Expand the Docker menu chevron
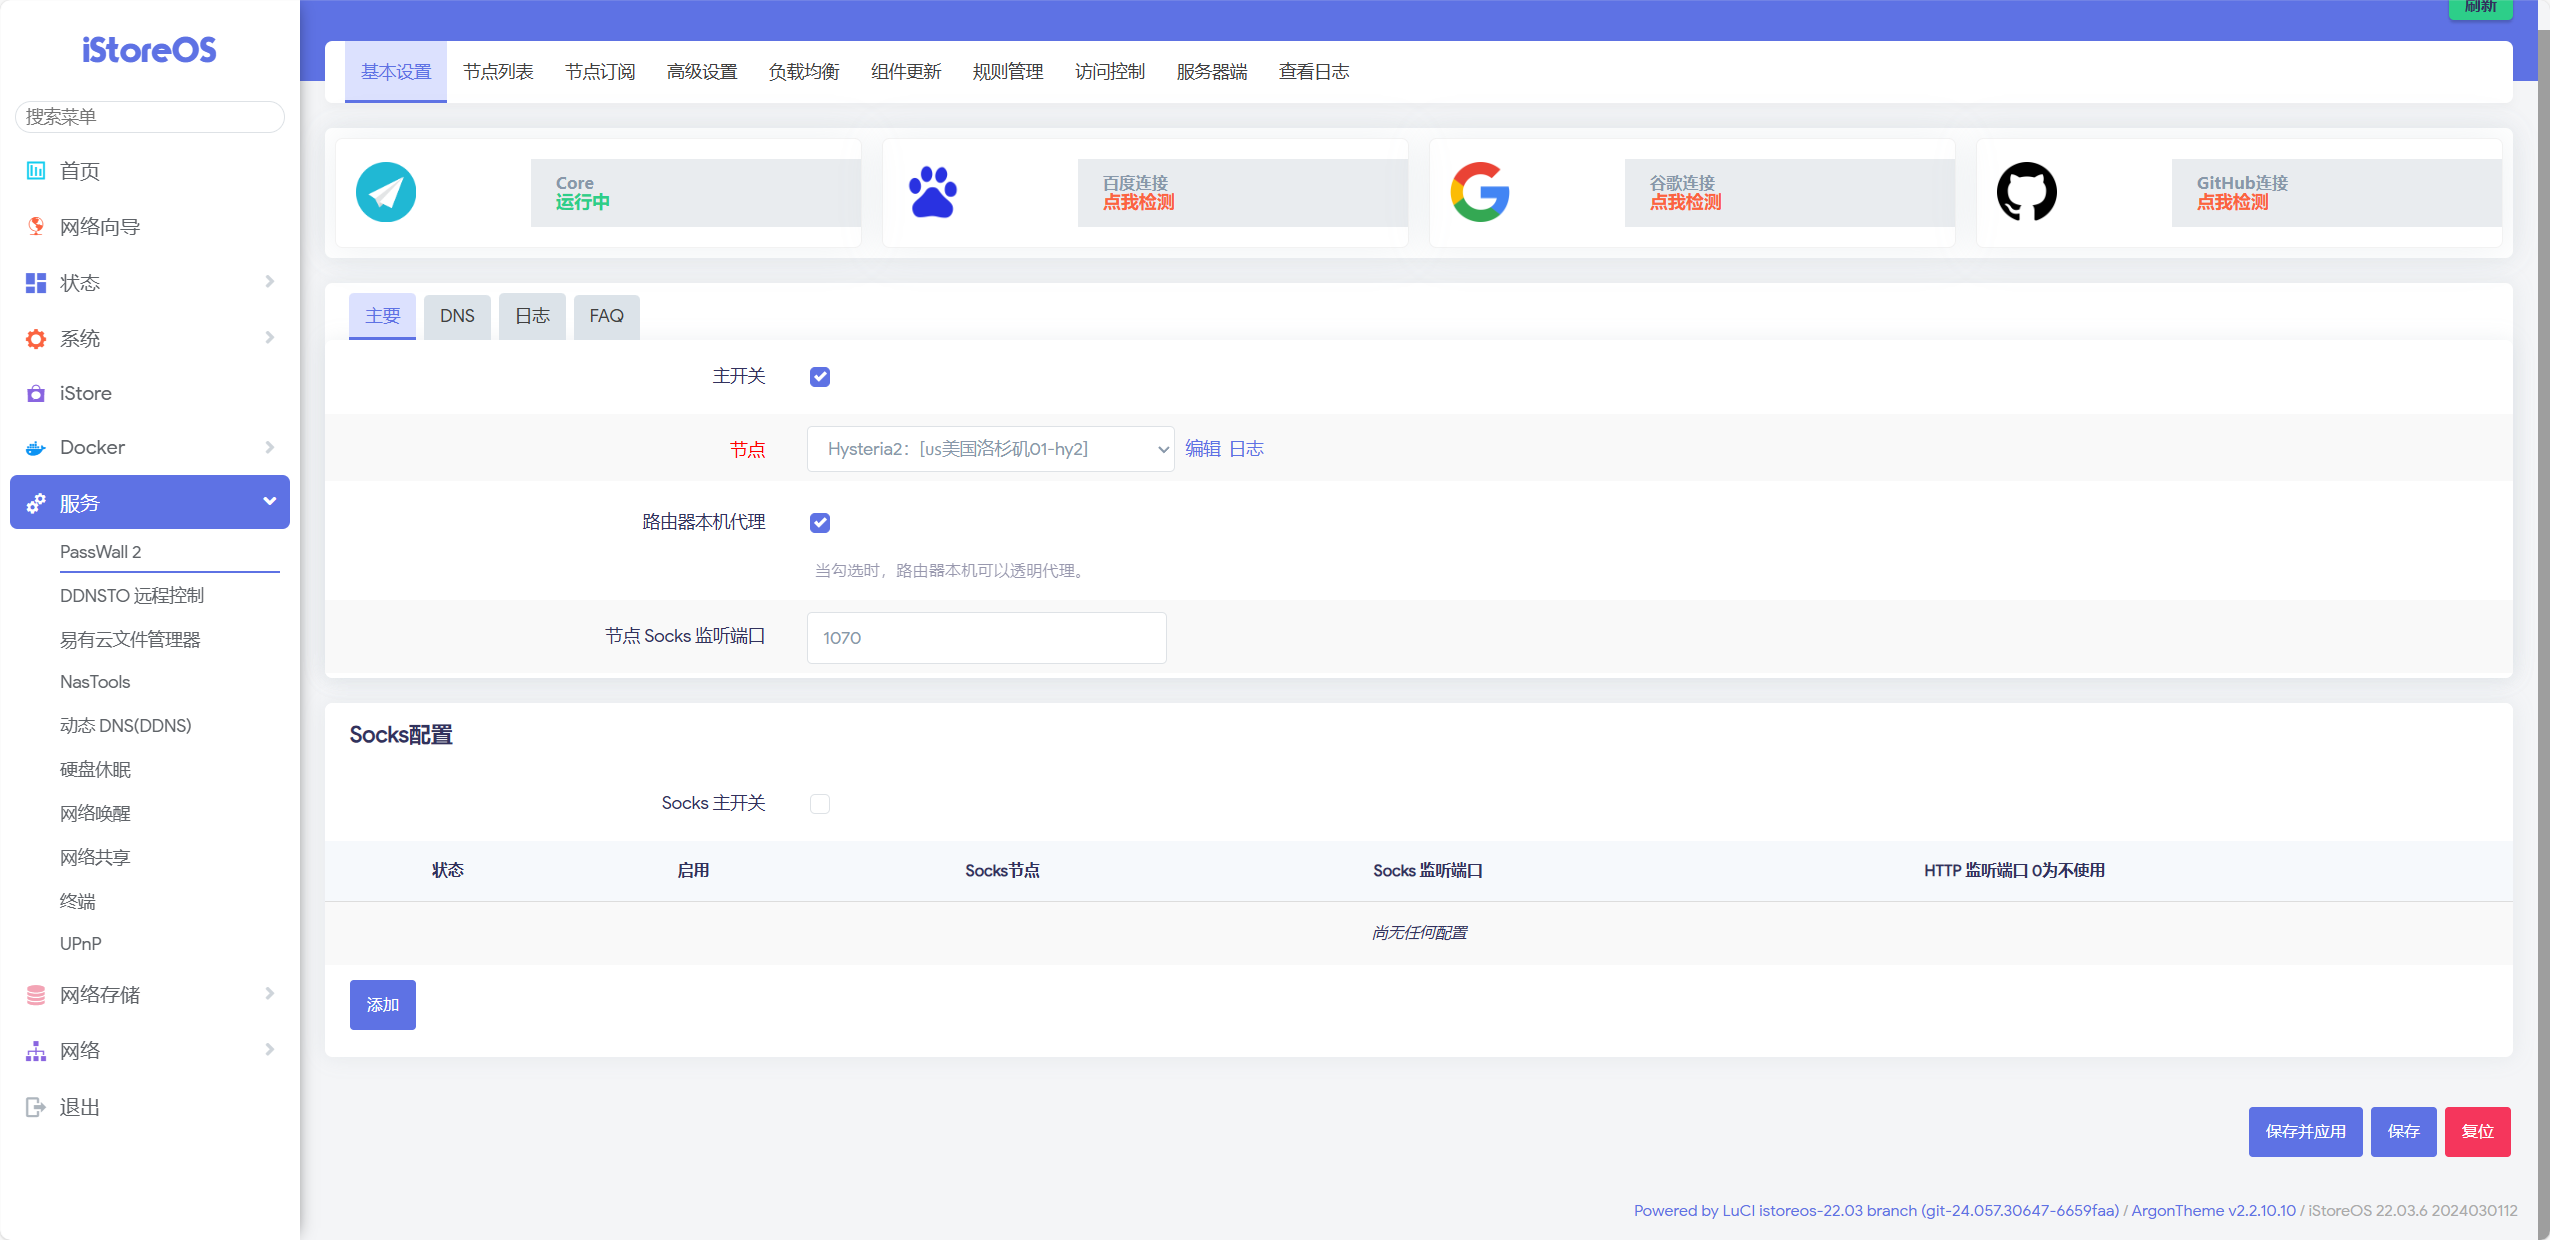This screenshot has height=1240, width=2550. [x=269, y=447]
